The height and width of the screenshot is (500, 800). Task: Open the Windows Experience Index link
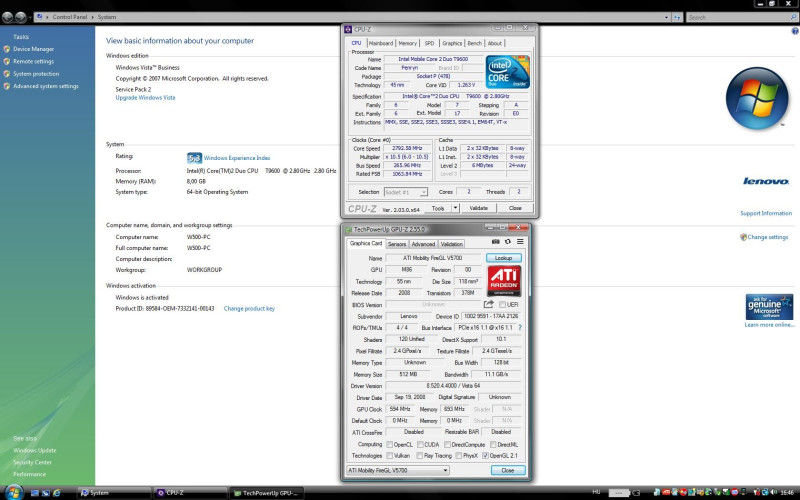(x=237, y=158)
